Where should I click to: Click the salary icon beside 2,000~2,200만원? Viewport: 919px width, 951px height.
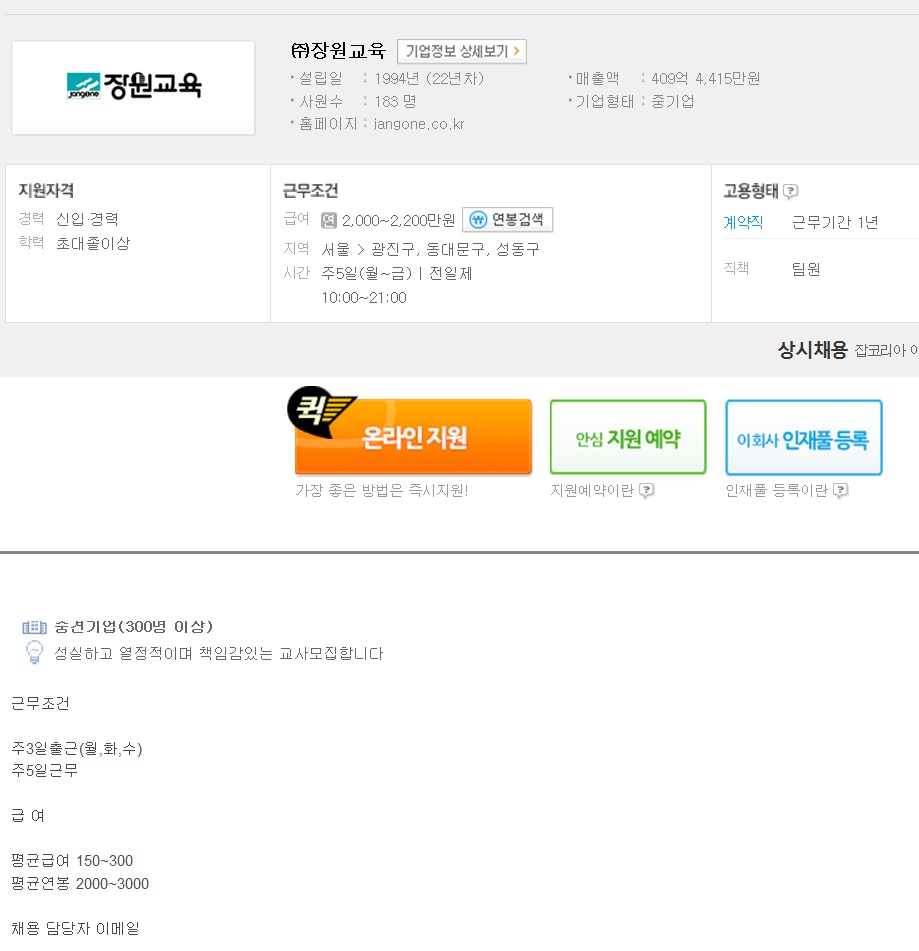click(x=329, y=220)
